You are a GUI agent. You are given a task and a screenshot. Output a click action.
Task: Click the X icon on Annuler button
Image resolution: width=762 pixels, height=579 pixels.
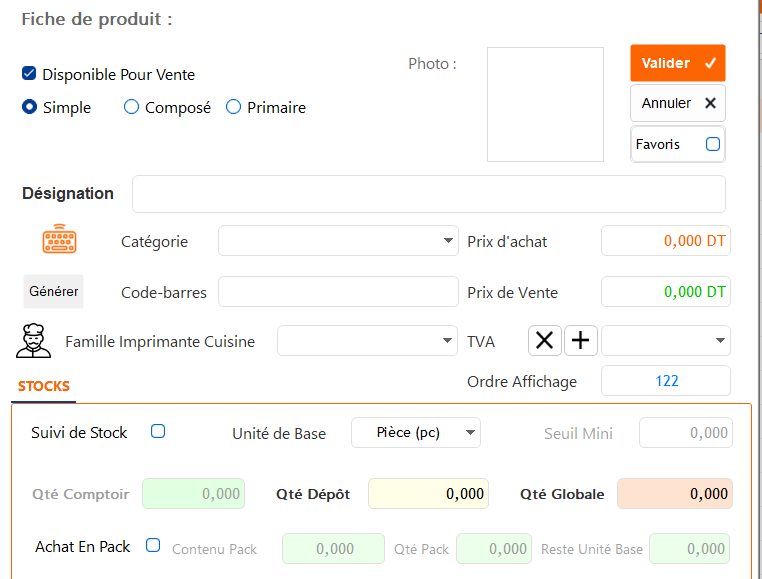(710, 103)
